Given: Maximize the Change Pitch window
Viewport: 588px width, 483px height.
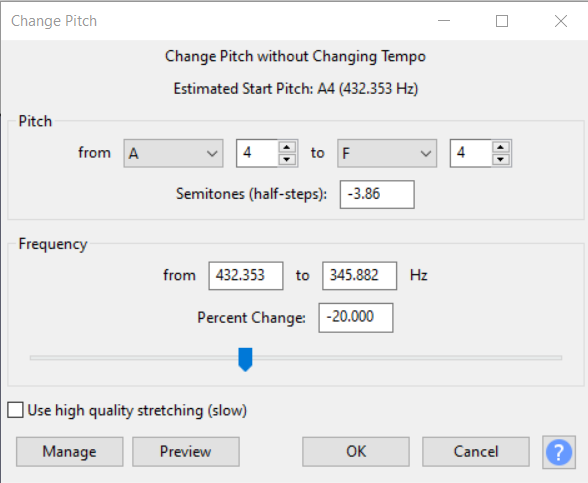Looking at the screenshot, I should [x=502, y=21].
